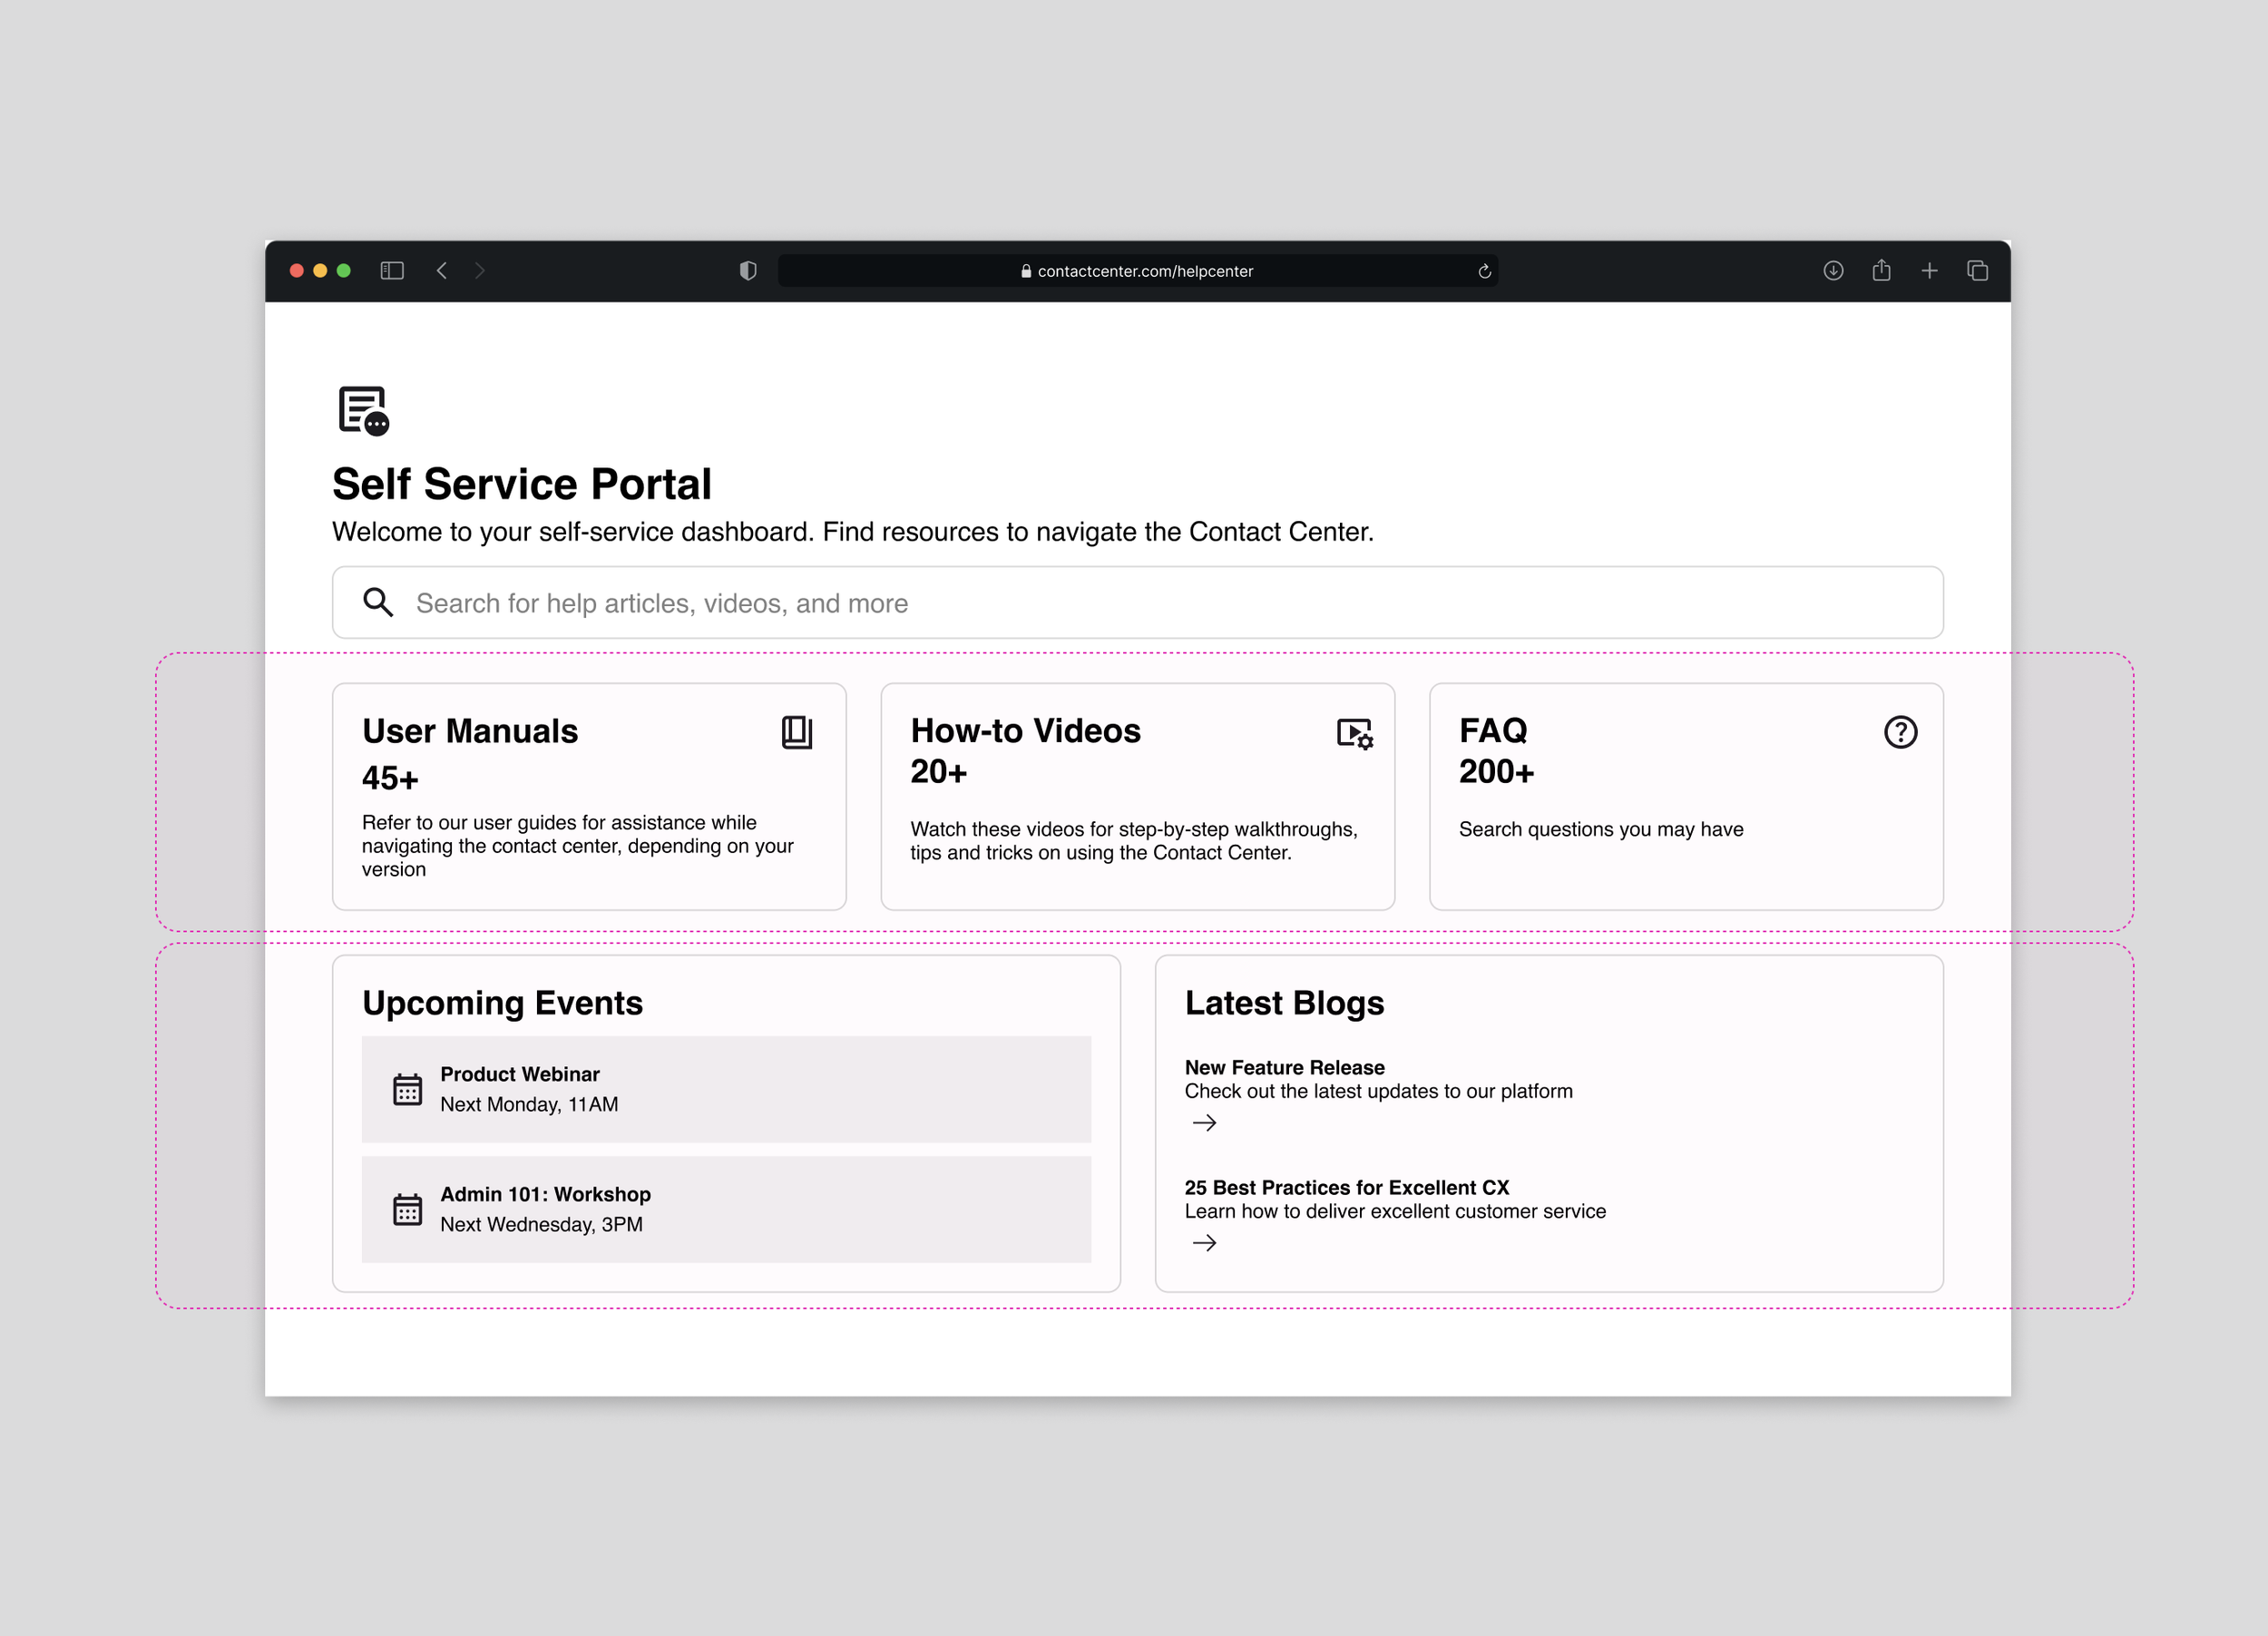The height and width of the screenshot is (1636, 2268).
Task: Click the How-to Videos play icon
Action: click(x=1354, y=733)
